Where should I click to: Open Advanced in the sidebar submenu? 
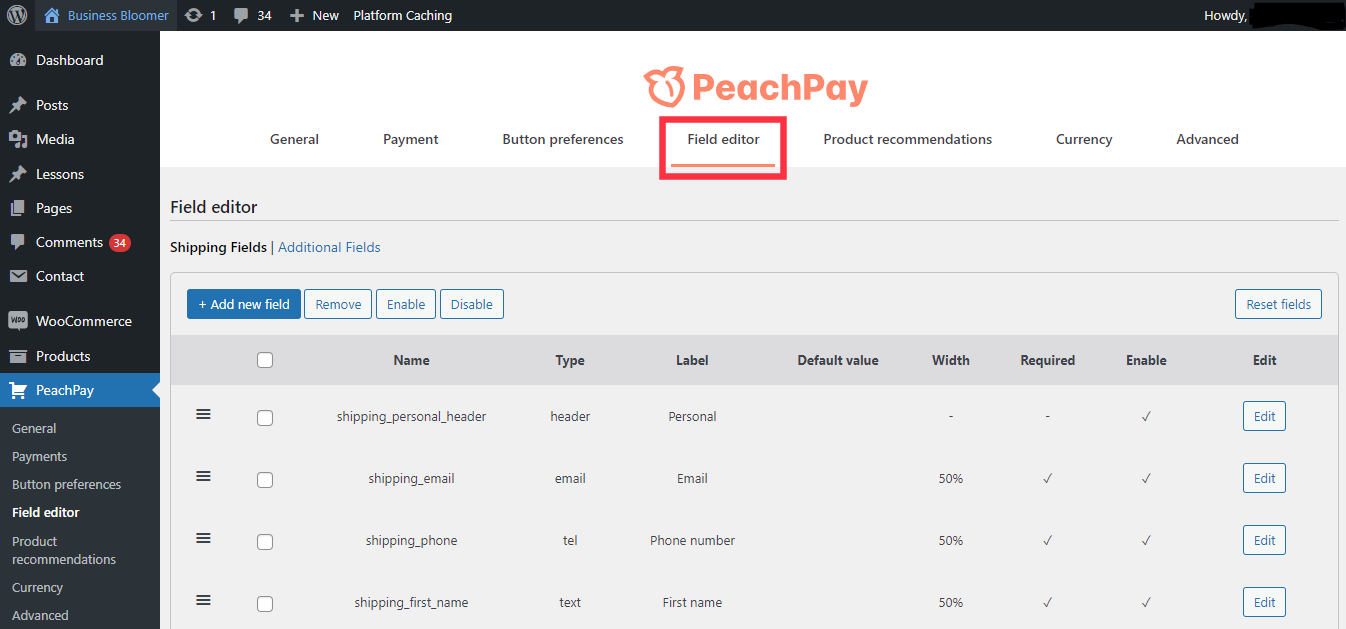pyautogui.click(x=40, y=615)
